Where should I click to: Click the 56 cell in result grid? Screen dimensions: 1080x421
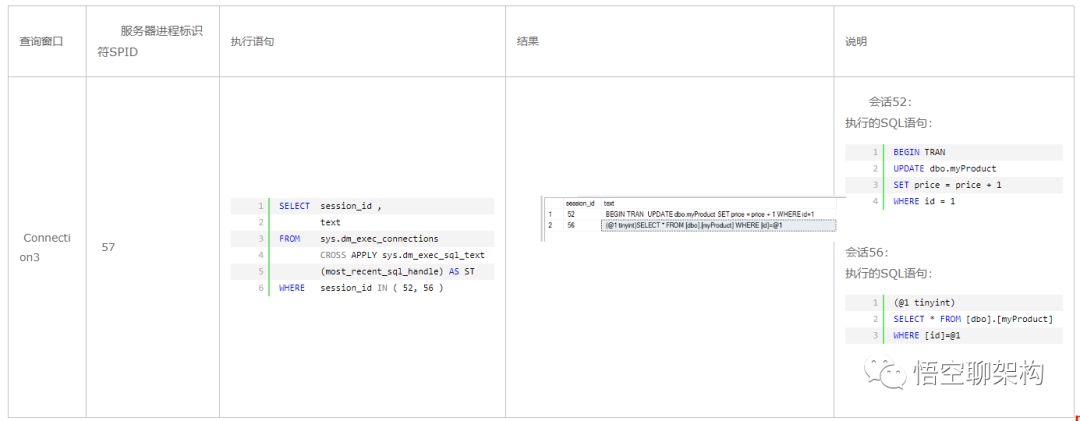point(571,225)
